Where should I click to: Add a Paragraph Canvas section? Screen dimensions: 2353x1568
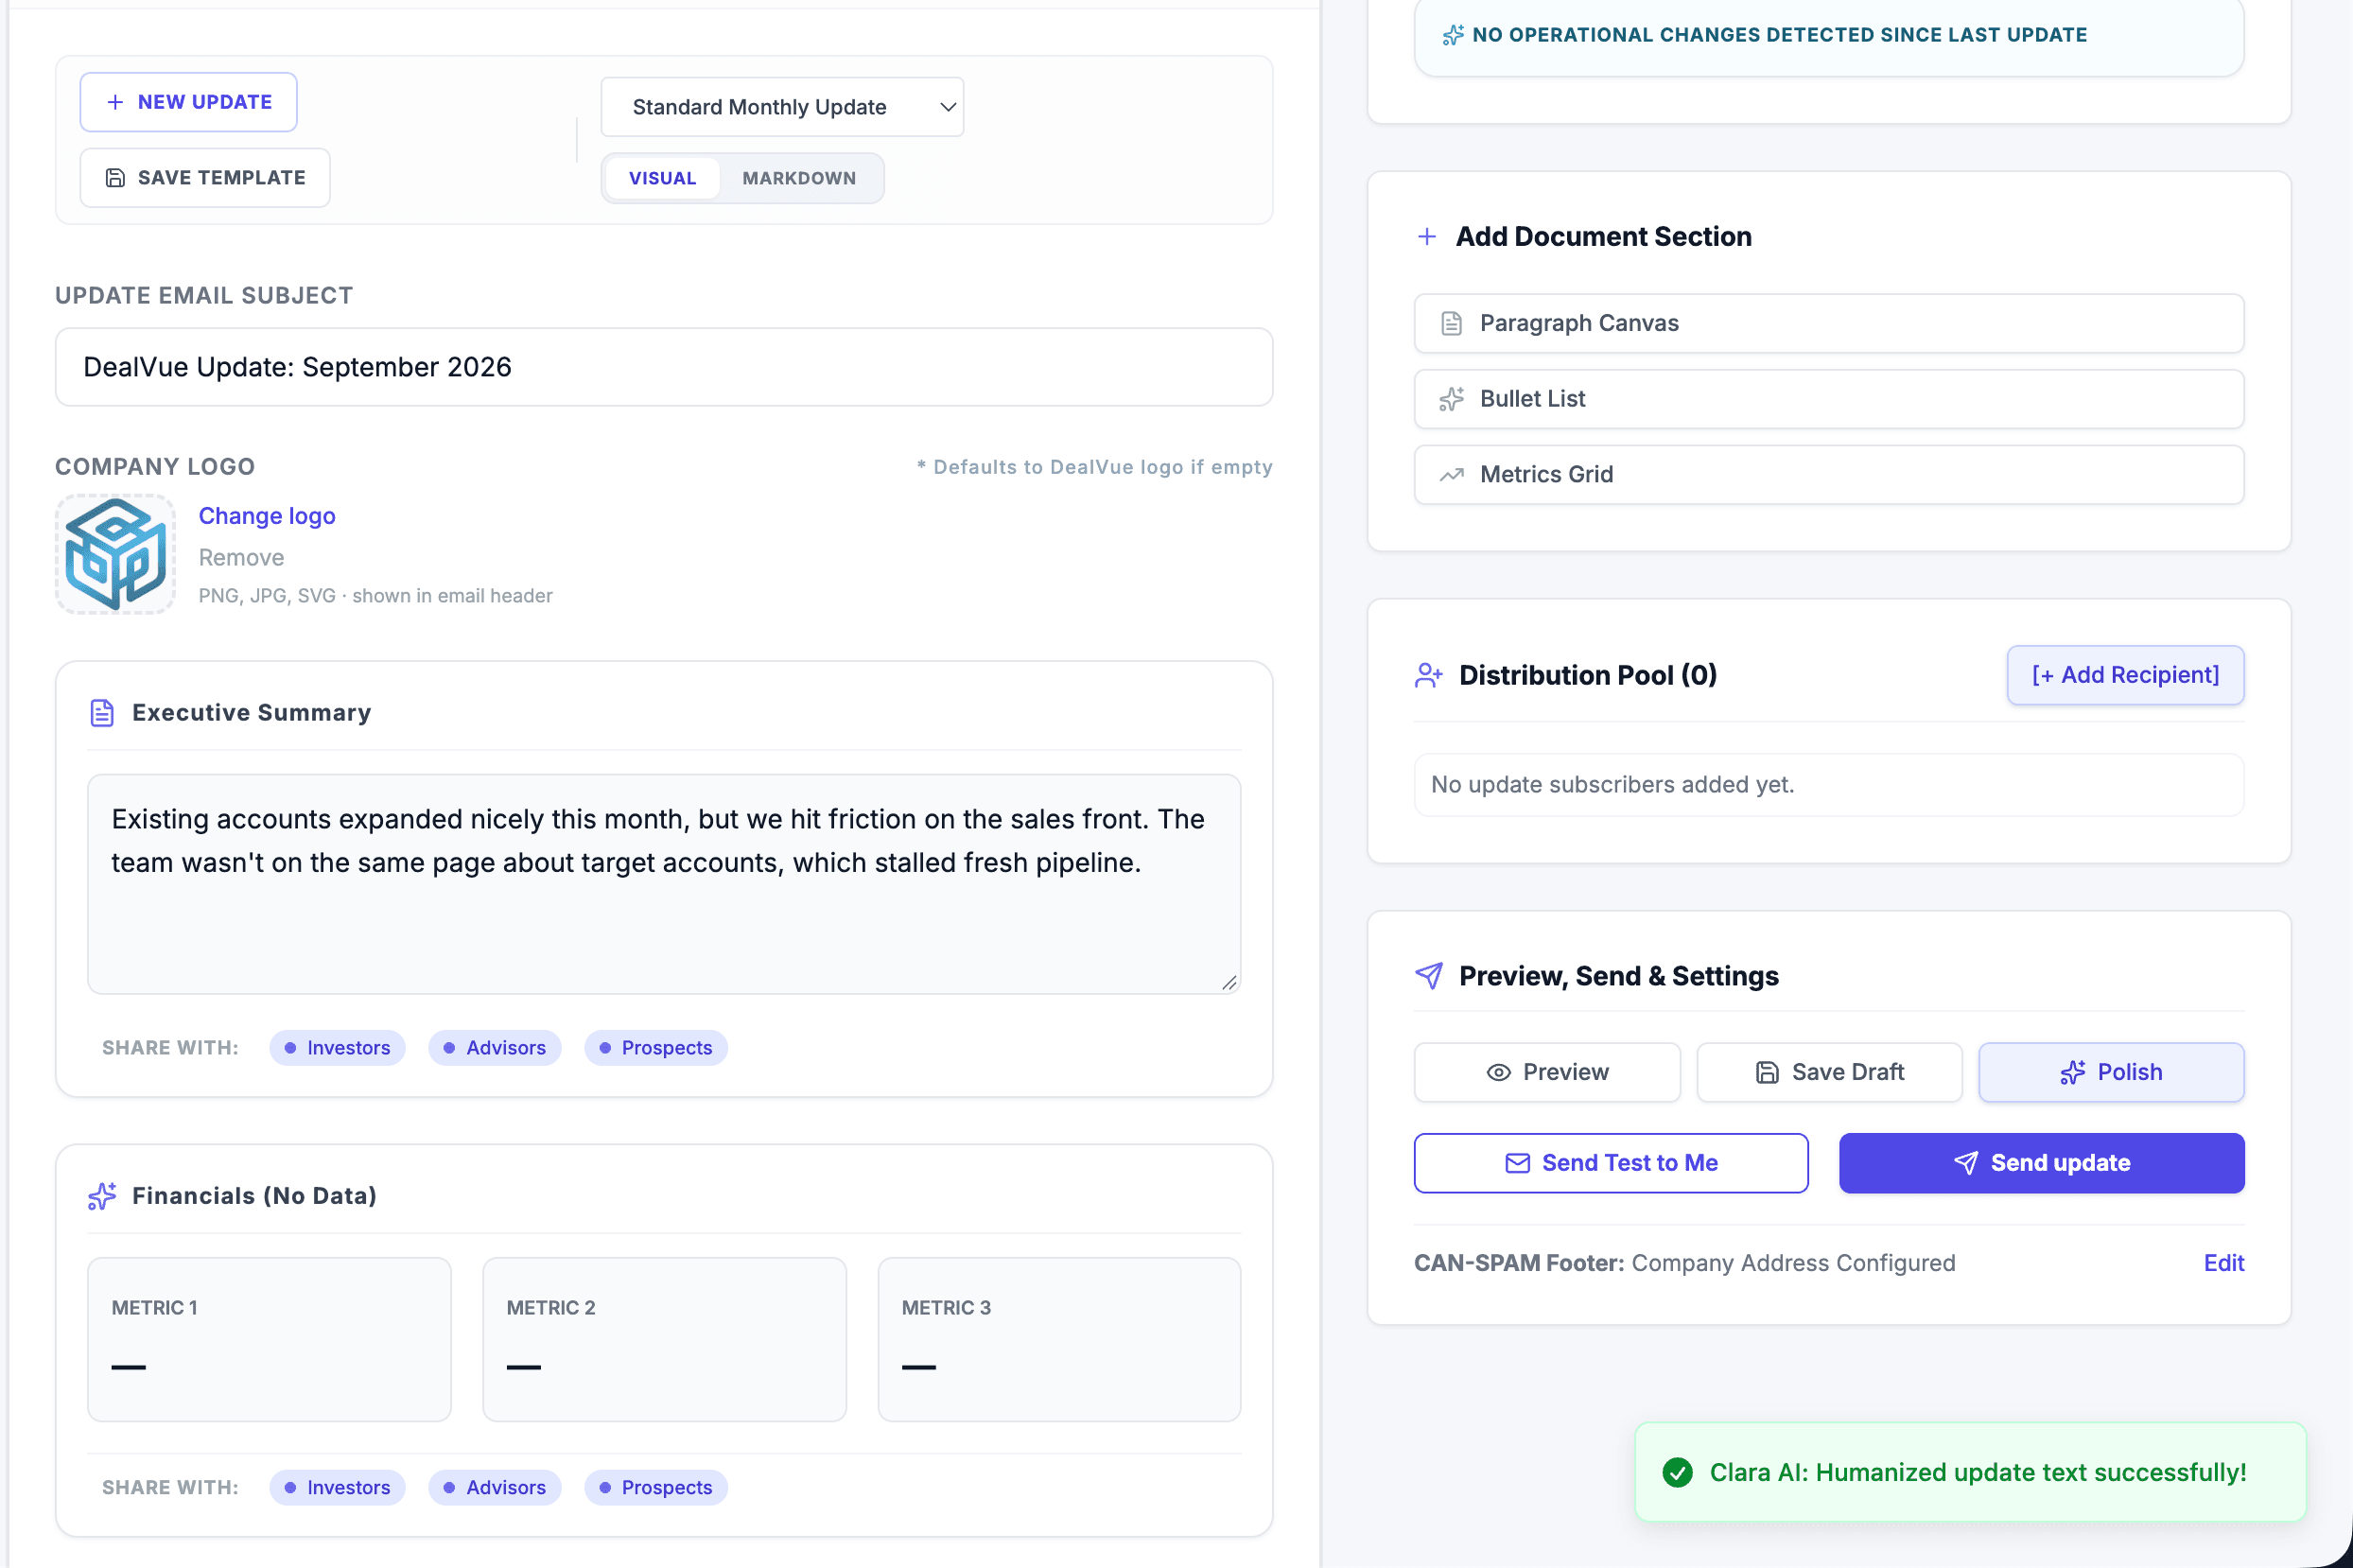pos(1828,323)
